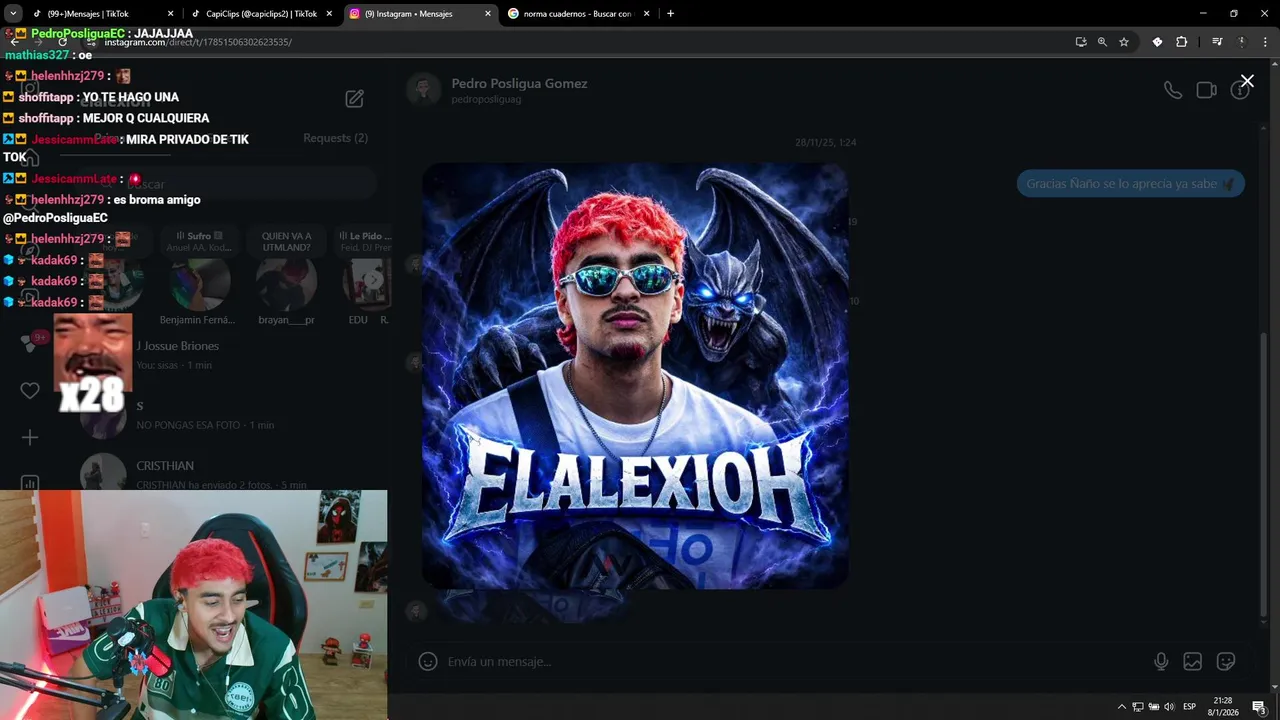Image resolution: width=1280 pixels, height=720 pixels.
Task: Open Chrome three-dot menu
Action: click(1265, 42)
